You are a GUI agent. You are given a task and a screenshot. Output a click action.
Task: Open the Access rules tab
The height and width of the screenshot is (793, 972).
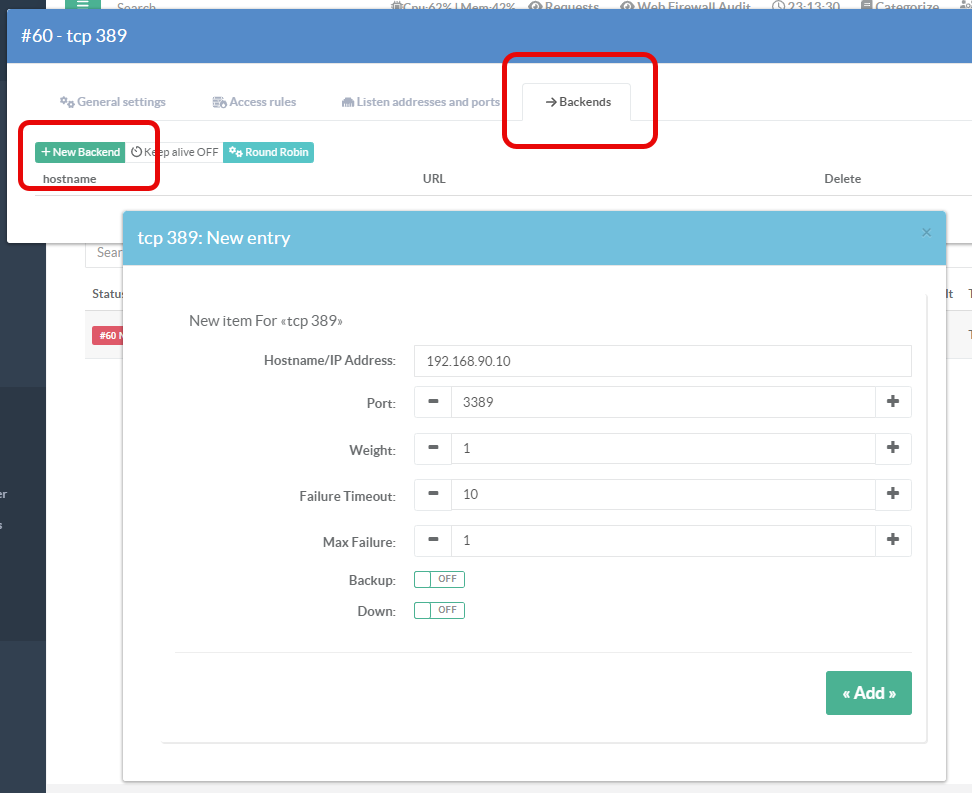click(254, 102)
